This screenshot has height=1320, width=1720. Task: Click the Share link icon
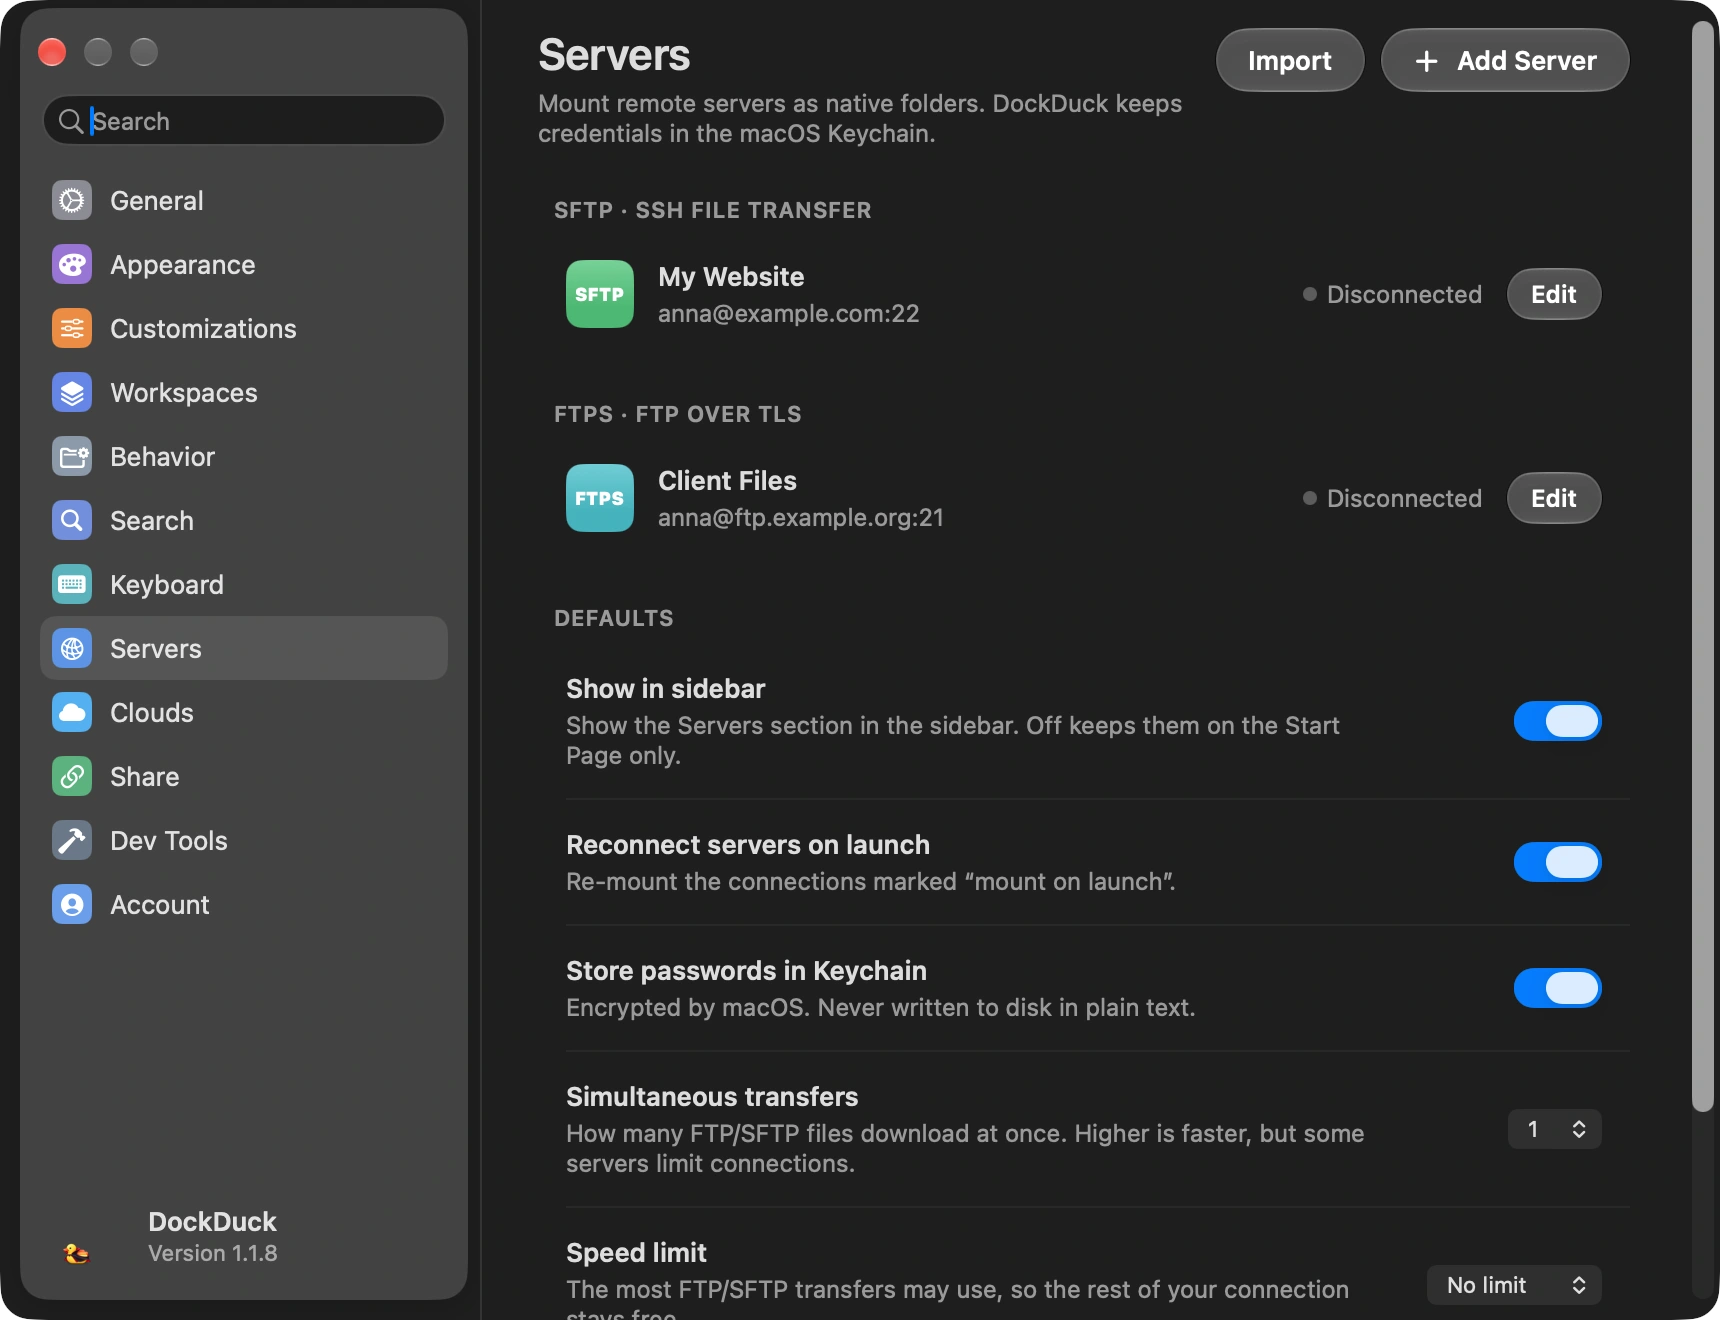click(72, 777)
